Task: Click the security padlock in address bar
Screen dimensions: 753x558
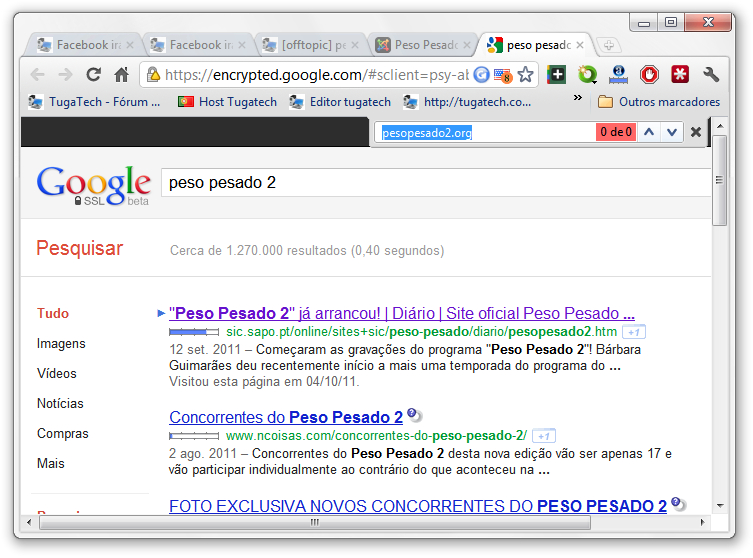Action: [153, 74]
